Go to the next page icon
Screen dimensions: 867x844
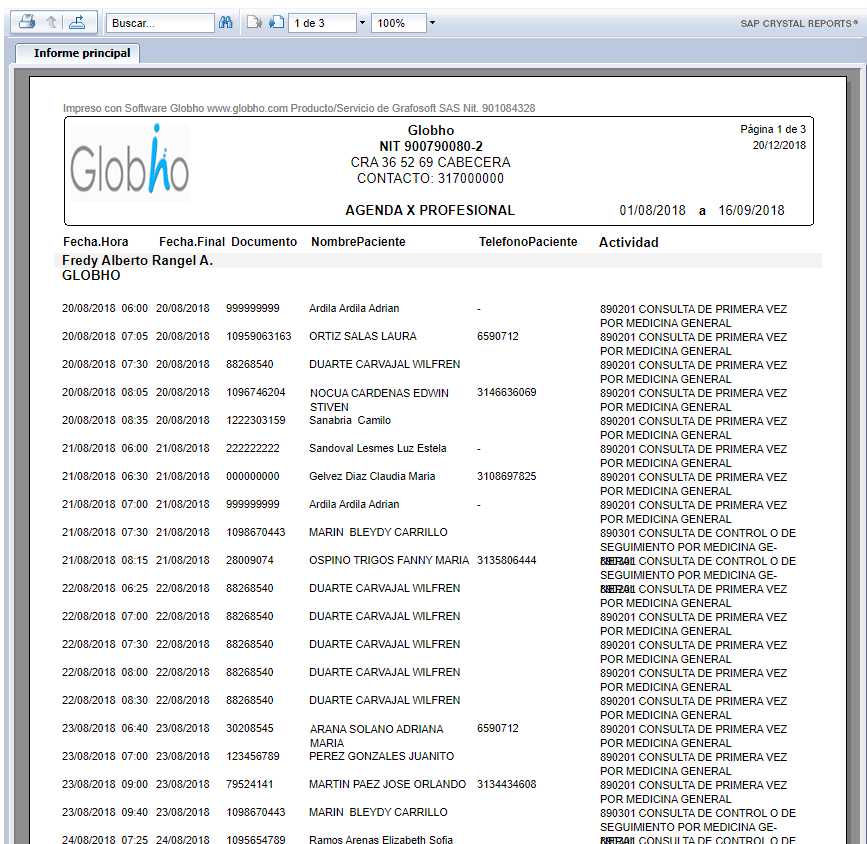(x=276, y=22)
